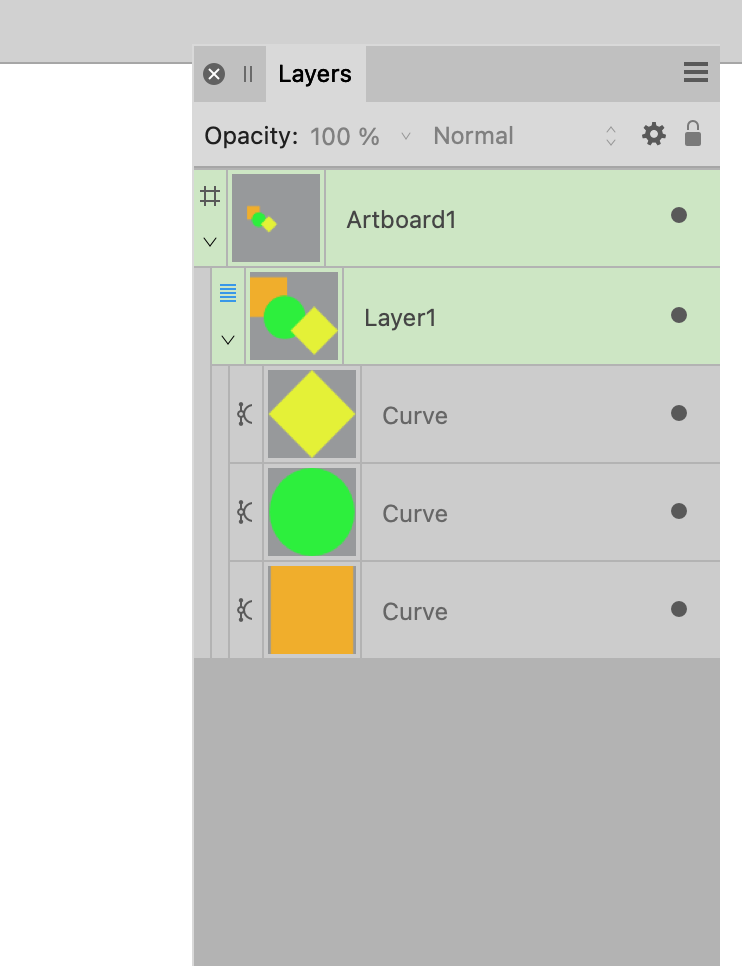Screen dimensions: 742x966
Task: Select the Artboard1 layer row
Action: coord(457,218)
